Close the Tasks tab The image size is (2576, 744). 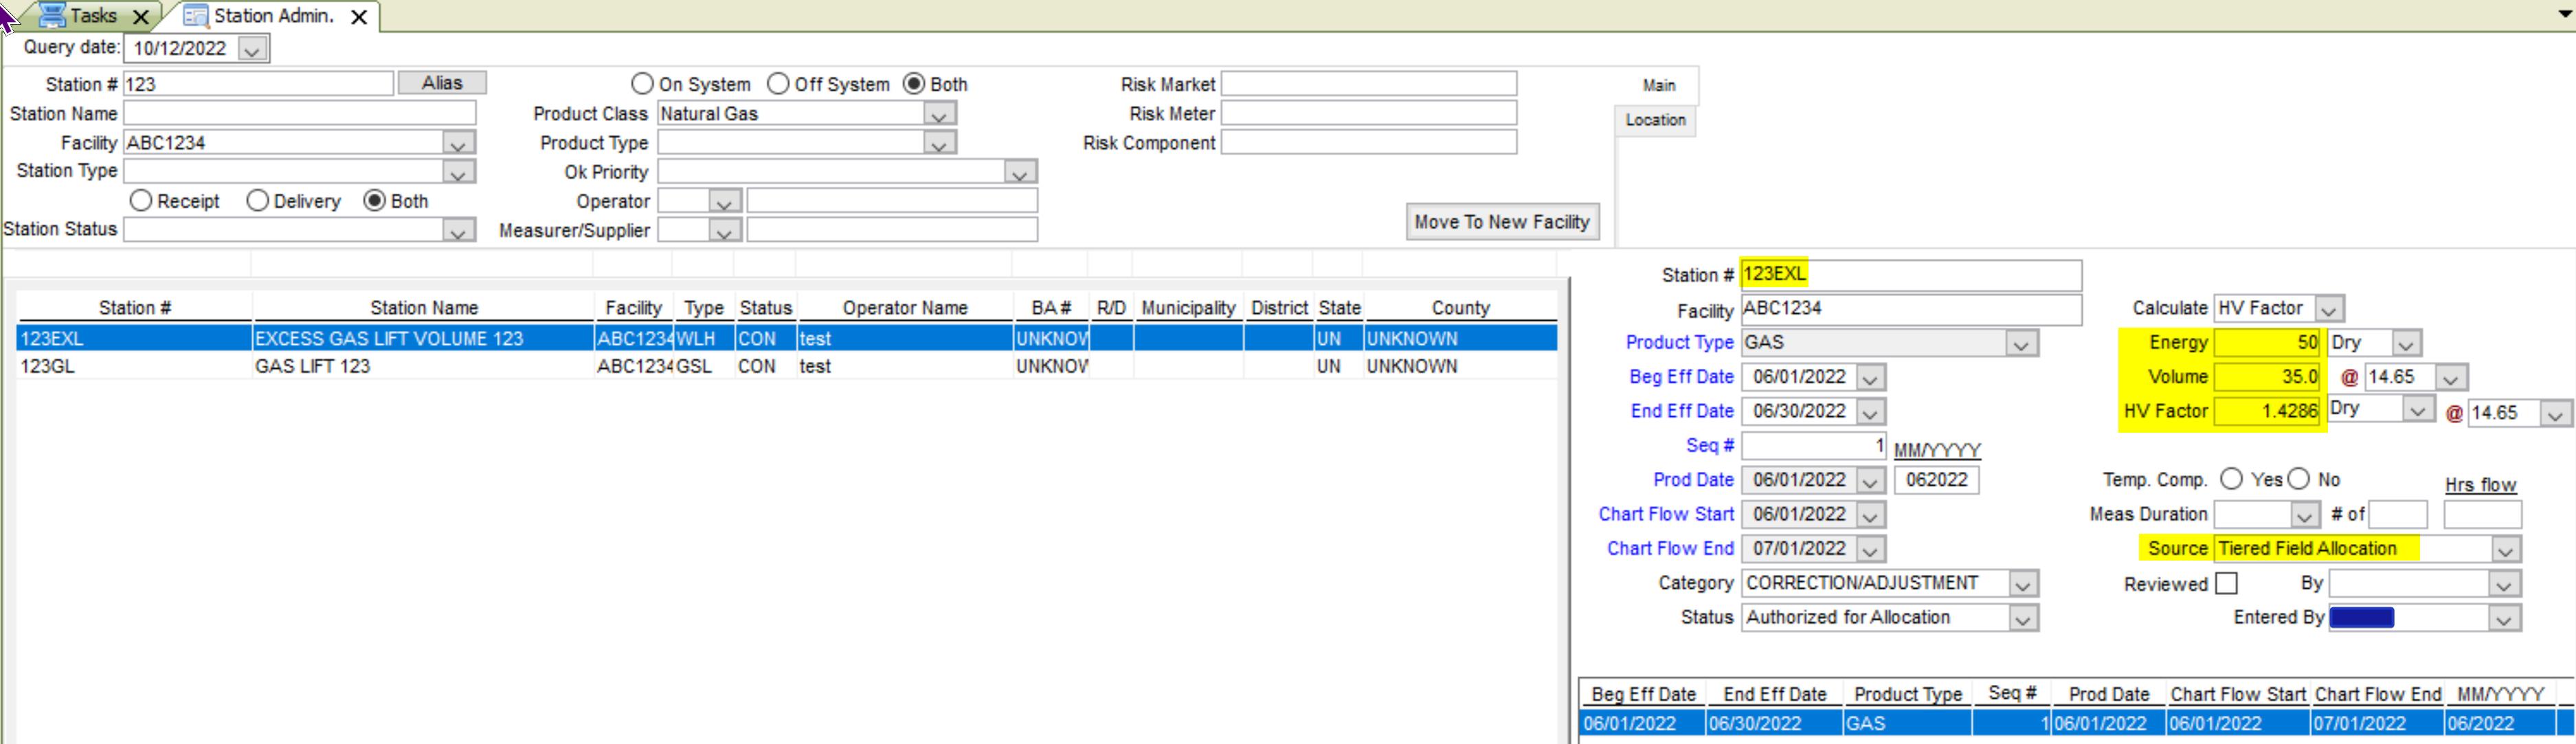coord(141,17)
